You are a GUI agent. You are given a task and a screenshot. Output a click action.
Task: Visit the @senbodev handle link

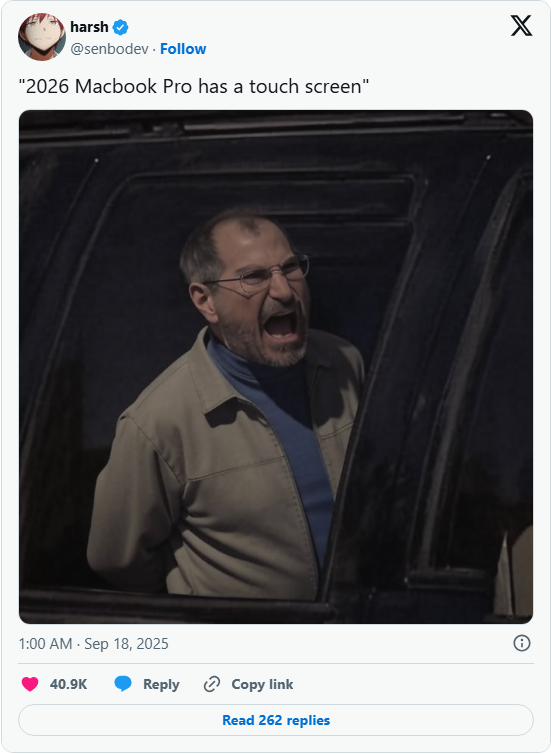[x=109, y=49]
